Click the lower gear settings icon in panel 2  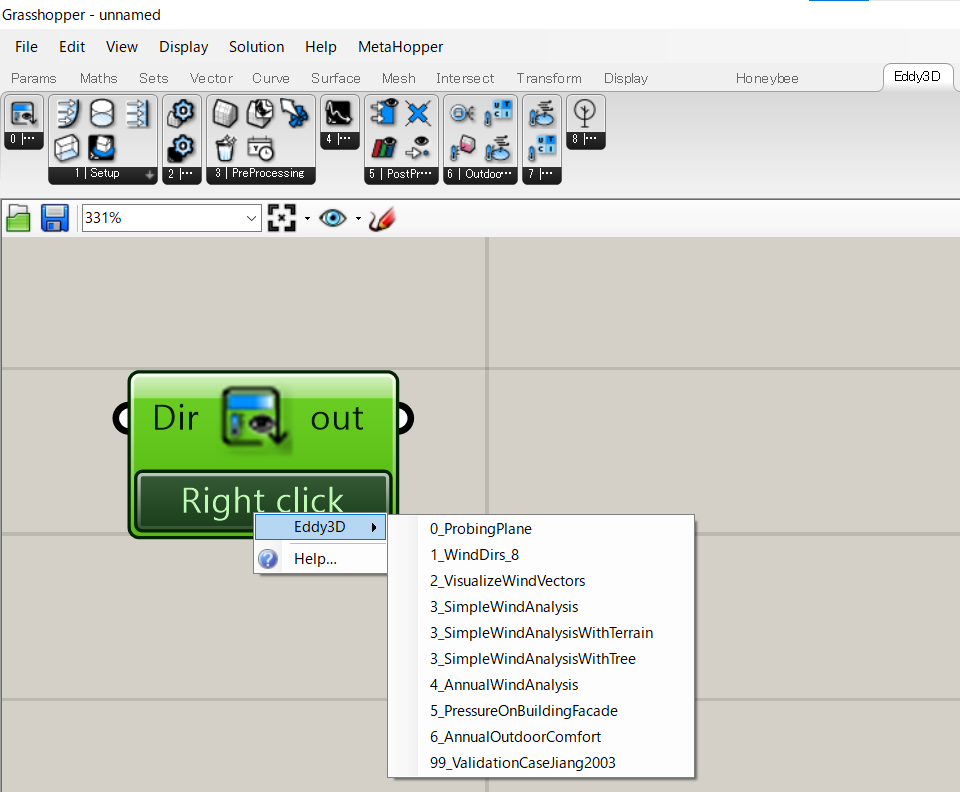click(182, 148)
